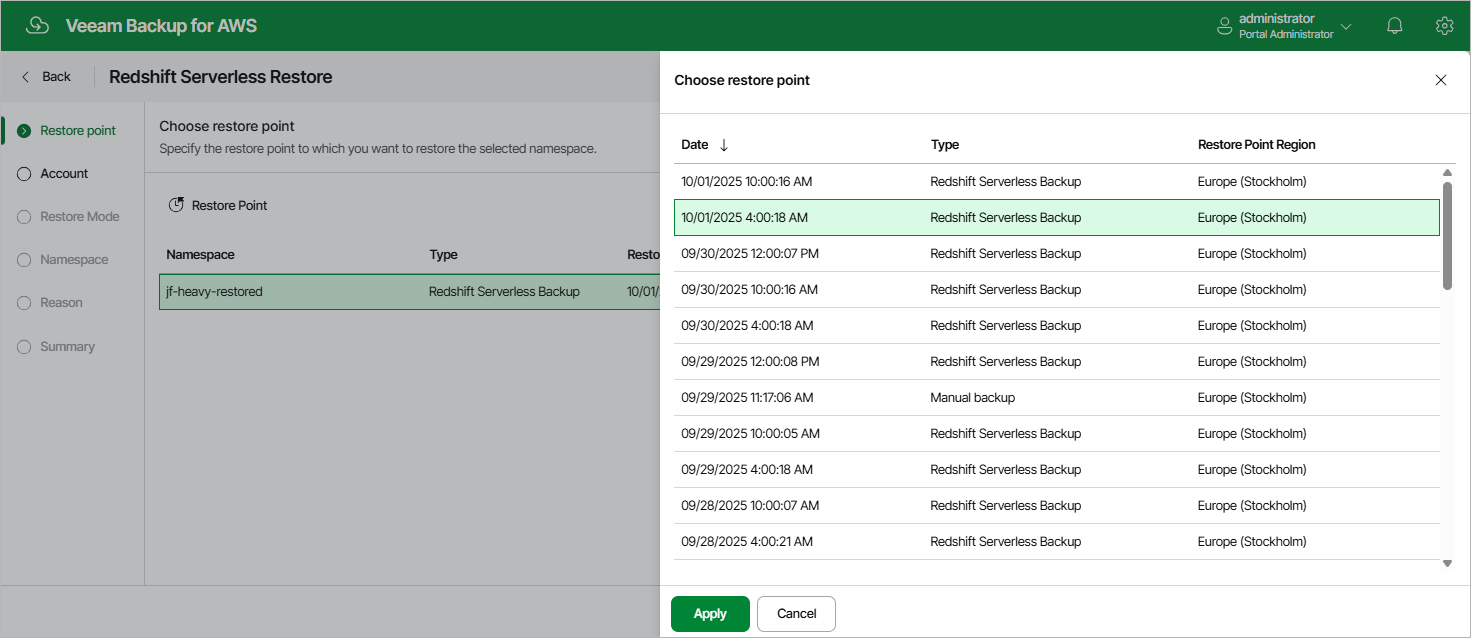1471x638 pixels.
Task: Click the Manual backup type cell
Action: point(972,398)
